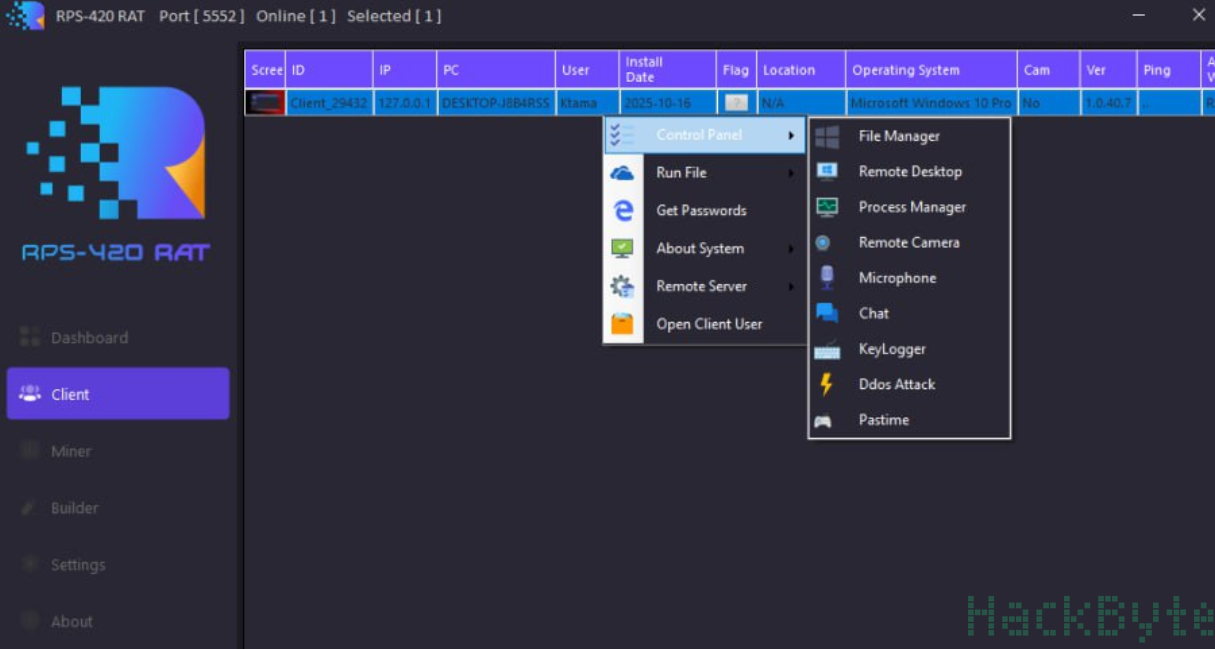Click the Microsoft Windows 10 Pro cell
The image size is (1215, 649).
(931, 103)
